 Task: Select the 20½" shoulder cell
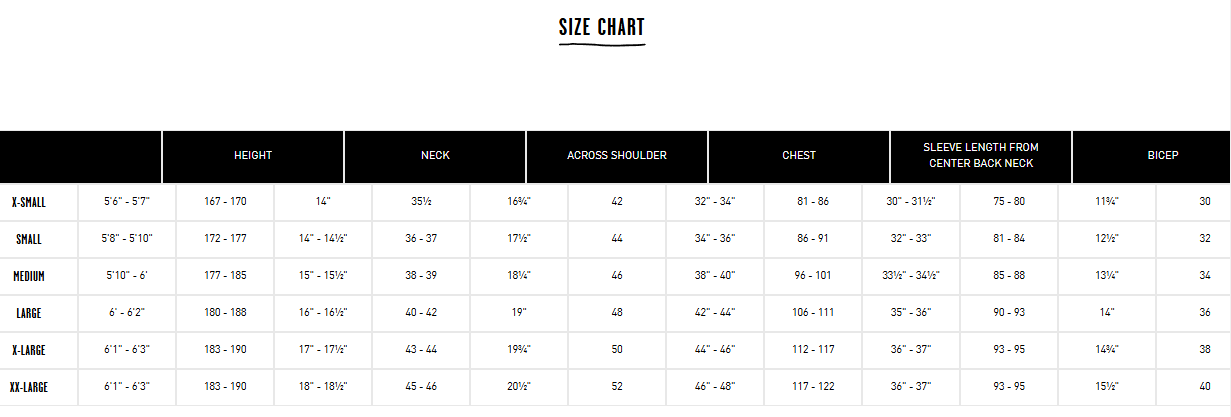(519, 388)
